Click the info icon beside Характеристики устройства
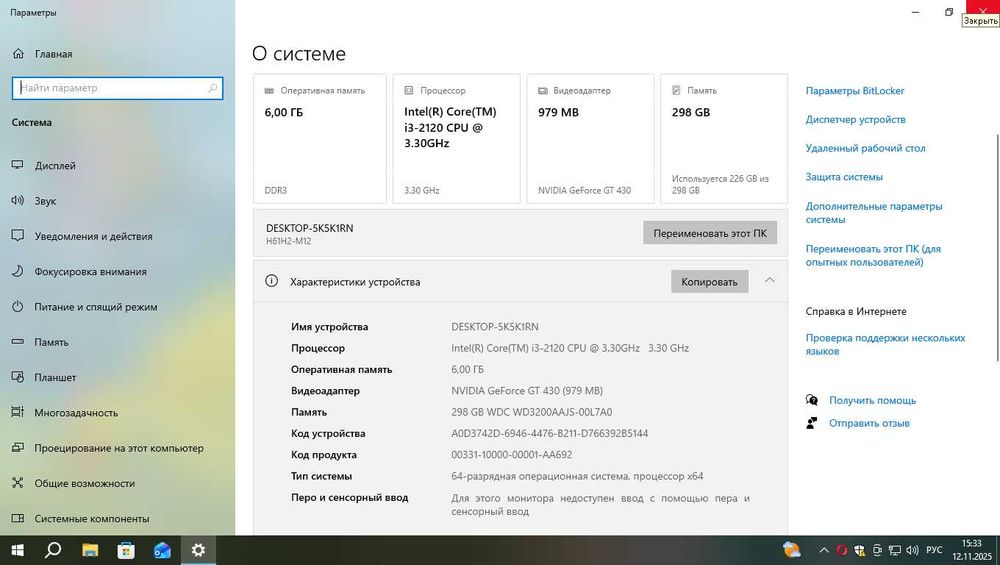 [272, 281]
